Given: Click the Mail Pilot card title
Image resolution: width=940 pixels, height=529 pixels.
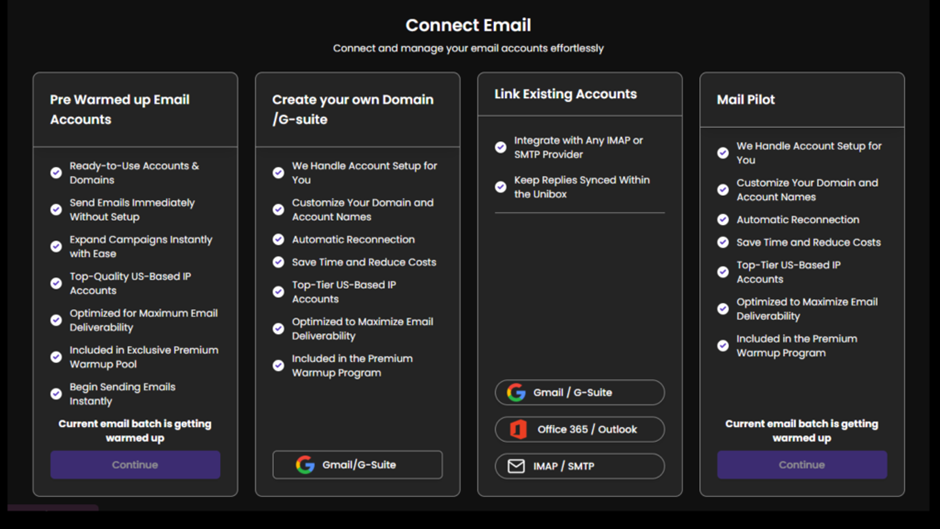Looking at the screenshot, I should click(x=746, y=100).
